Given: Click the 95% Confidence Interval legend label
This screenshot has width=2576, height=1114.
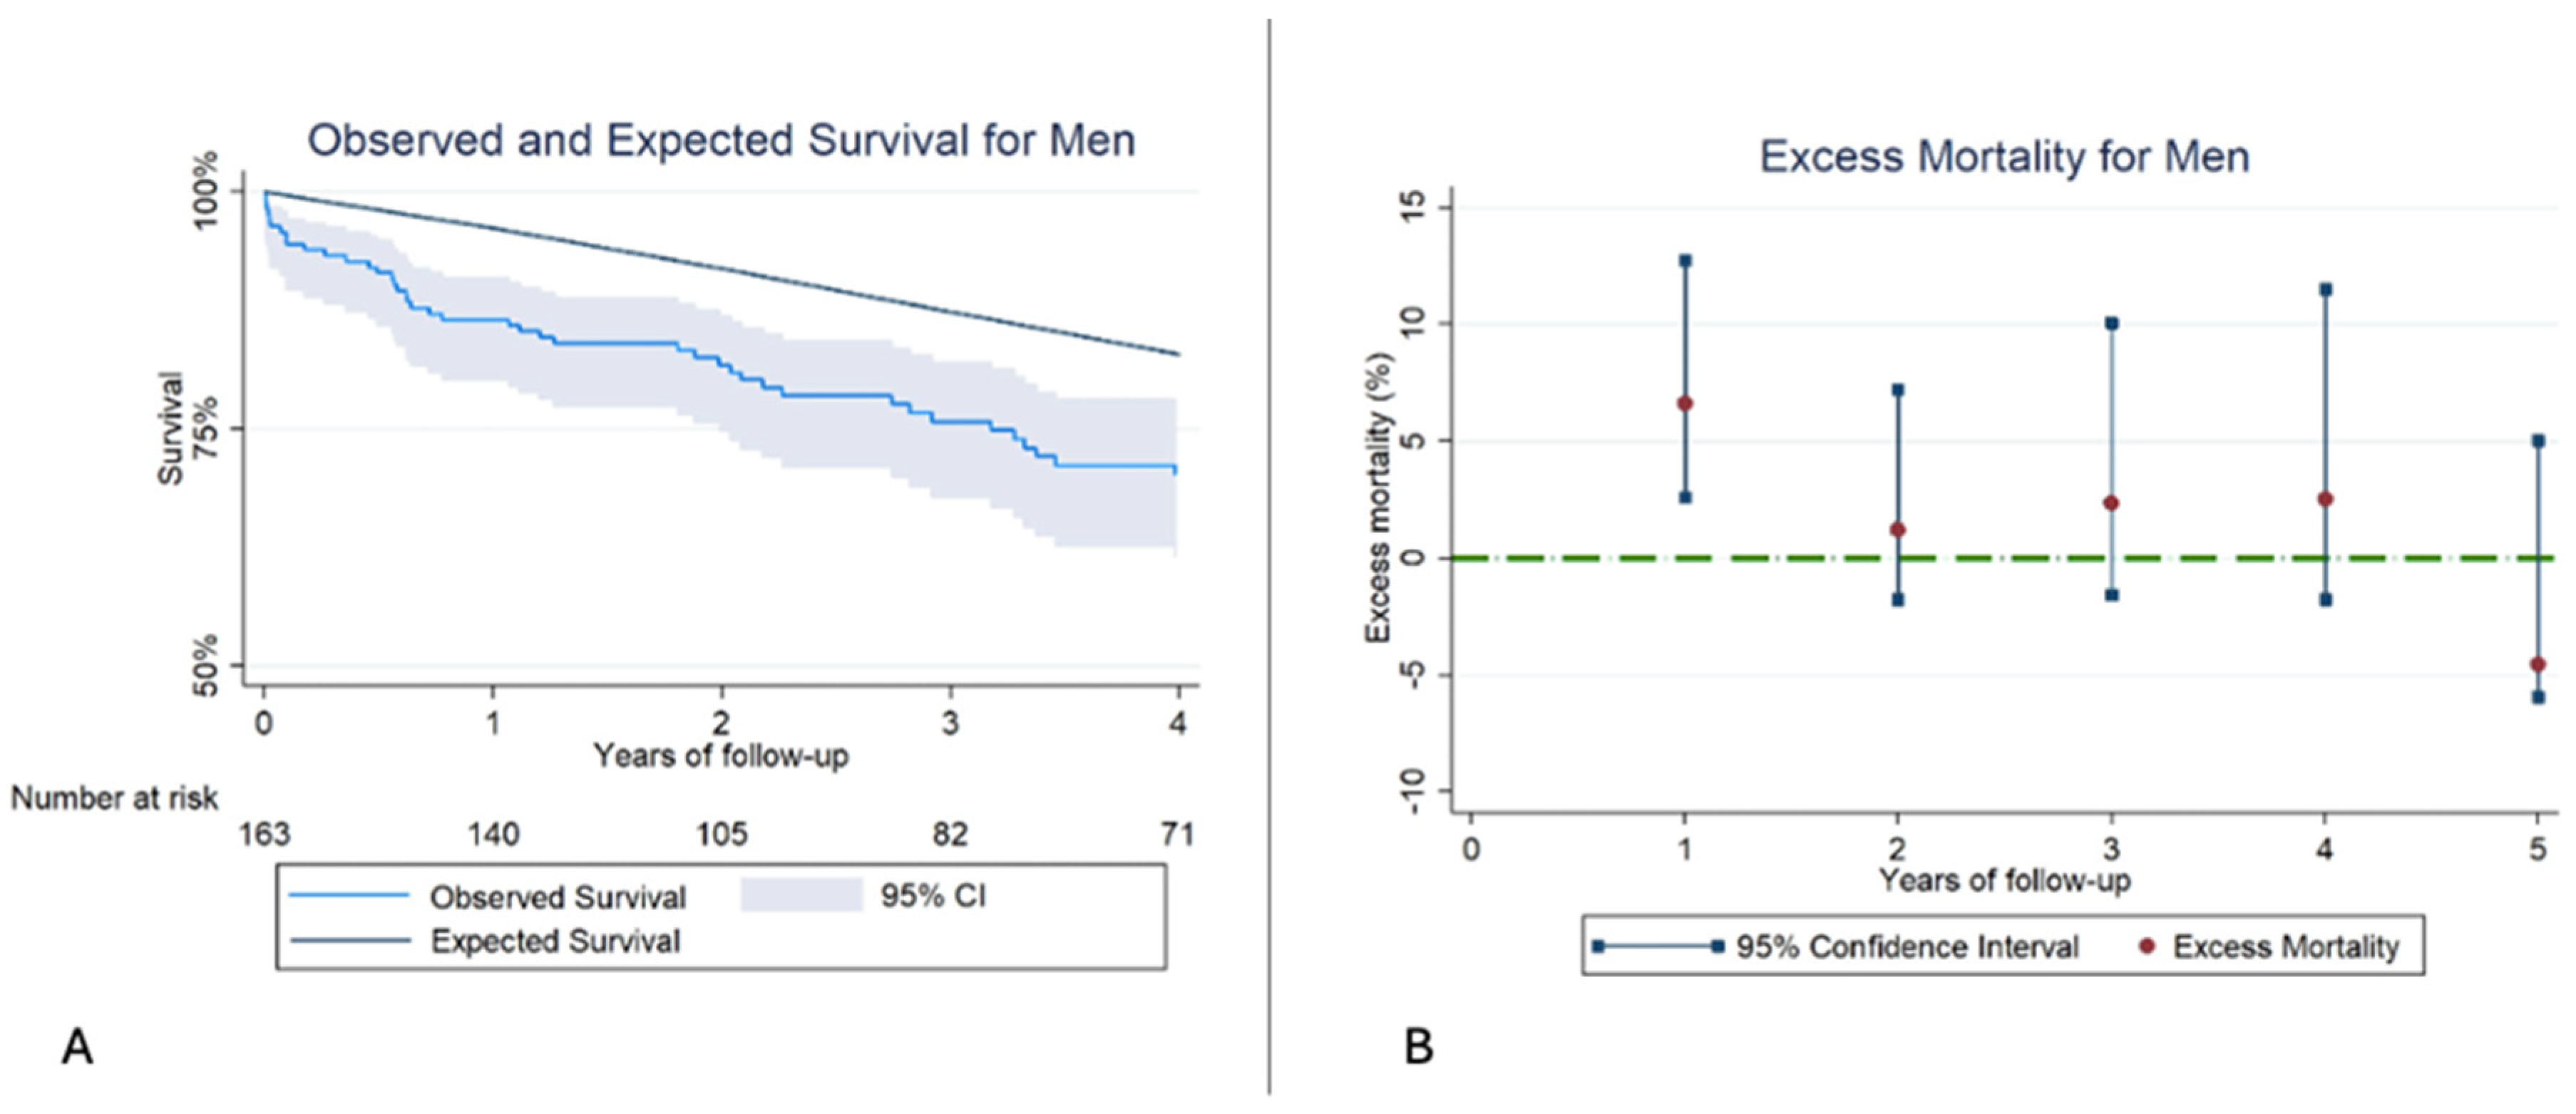Looking at the screenshot, I should tap(1907, 946).
